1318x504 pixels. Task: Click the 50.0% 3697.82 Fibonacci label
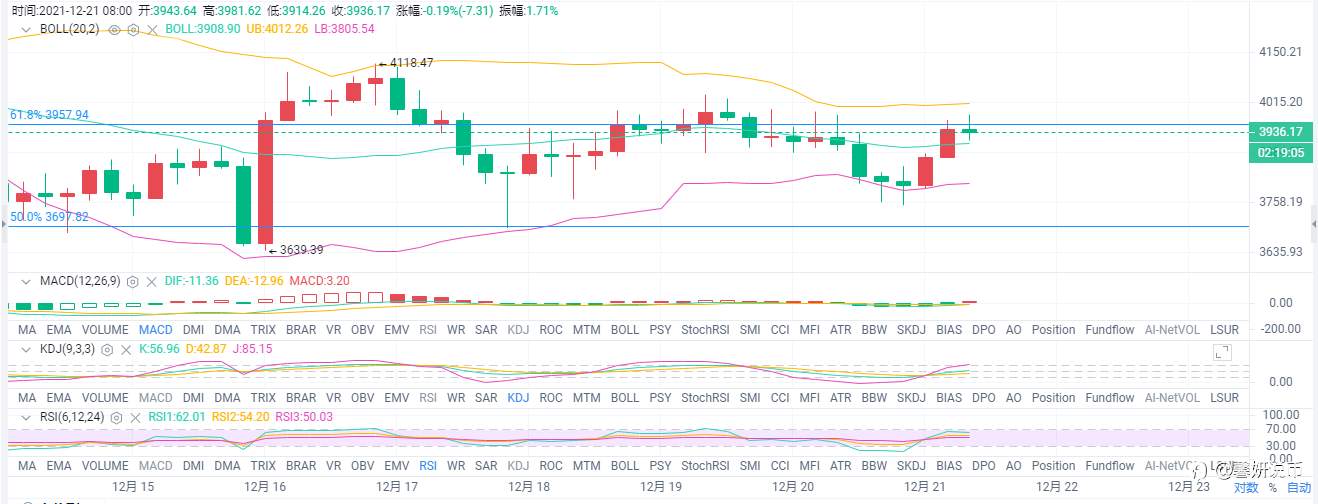pos(49,216)
